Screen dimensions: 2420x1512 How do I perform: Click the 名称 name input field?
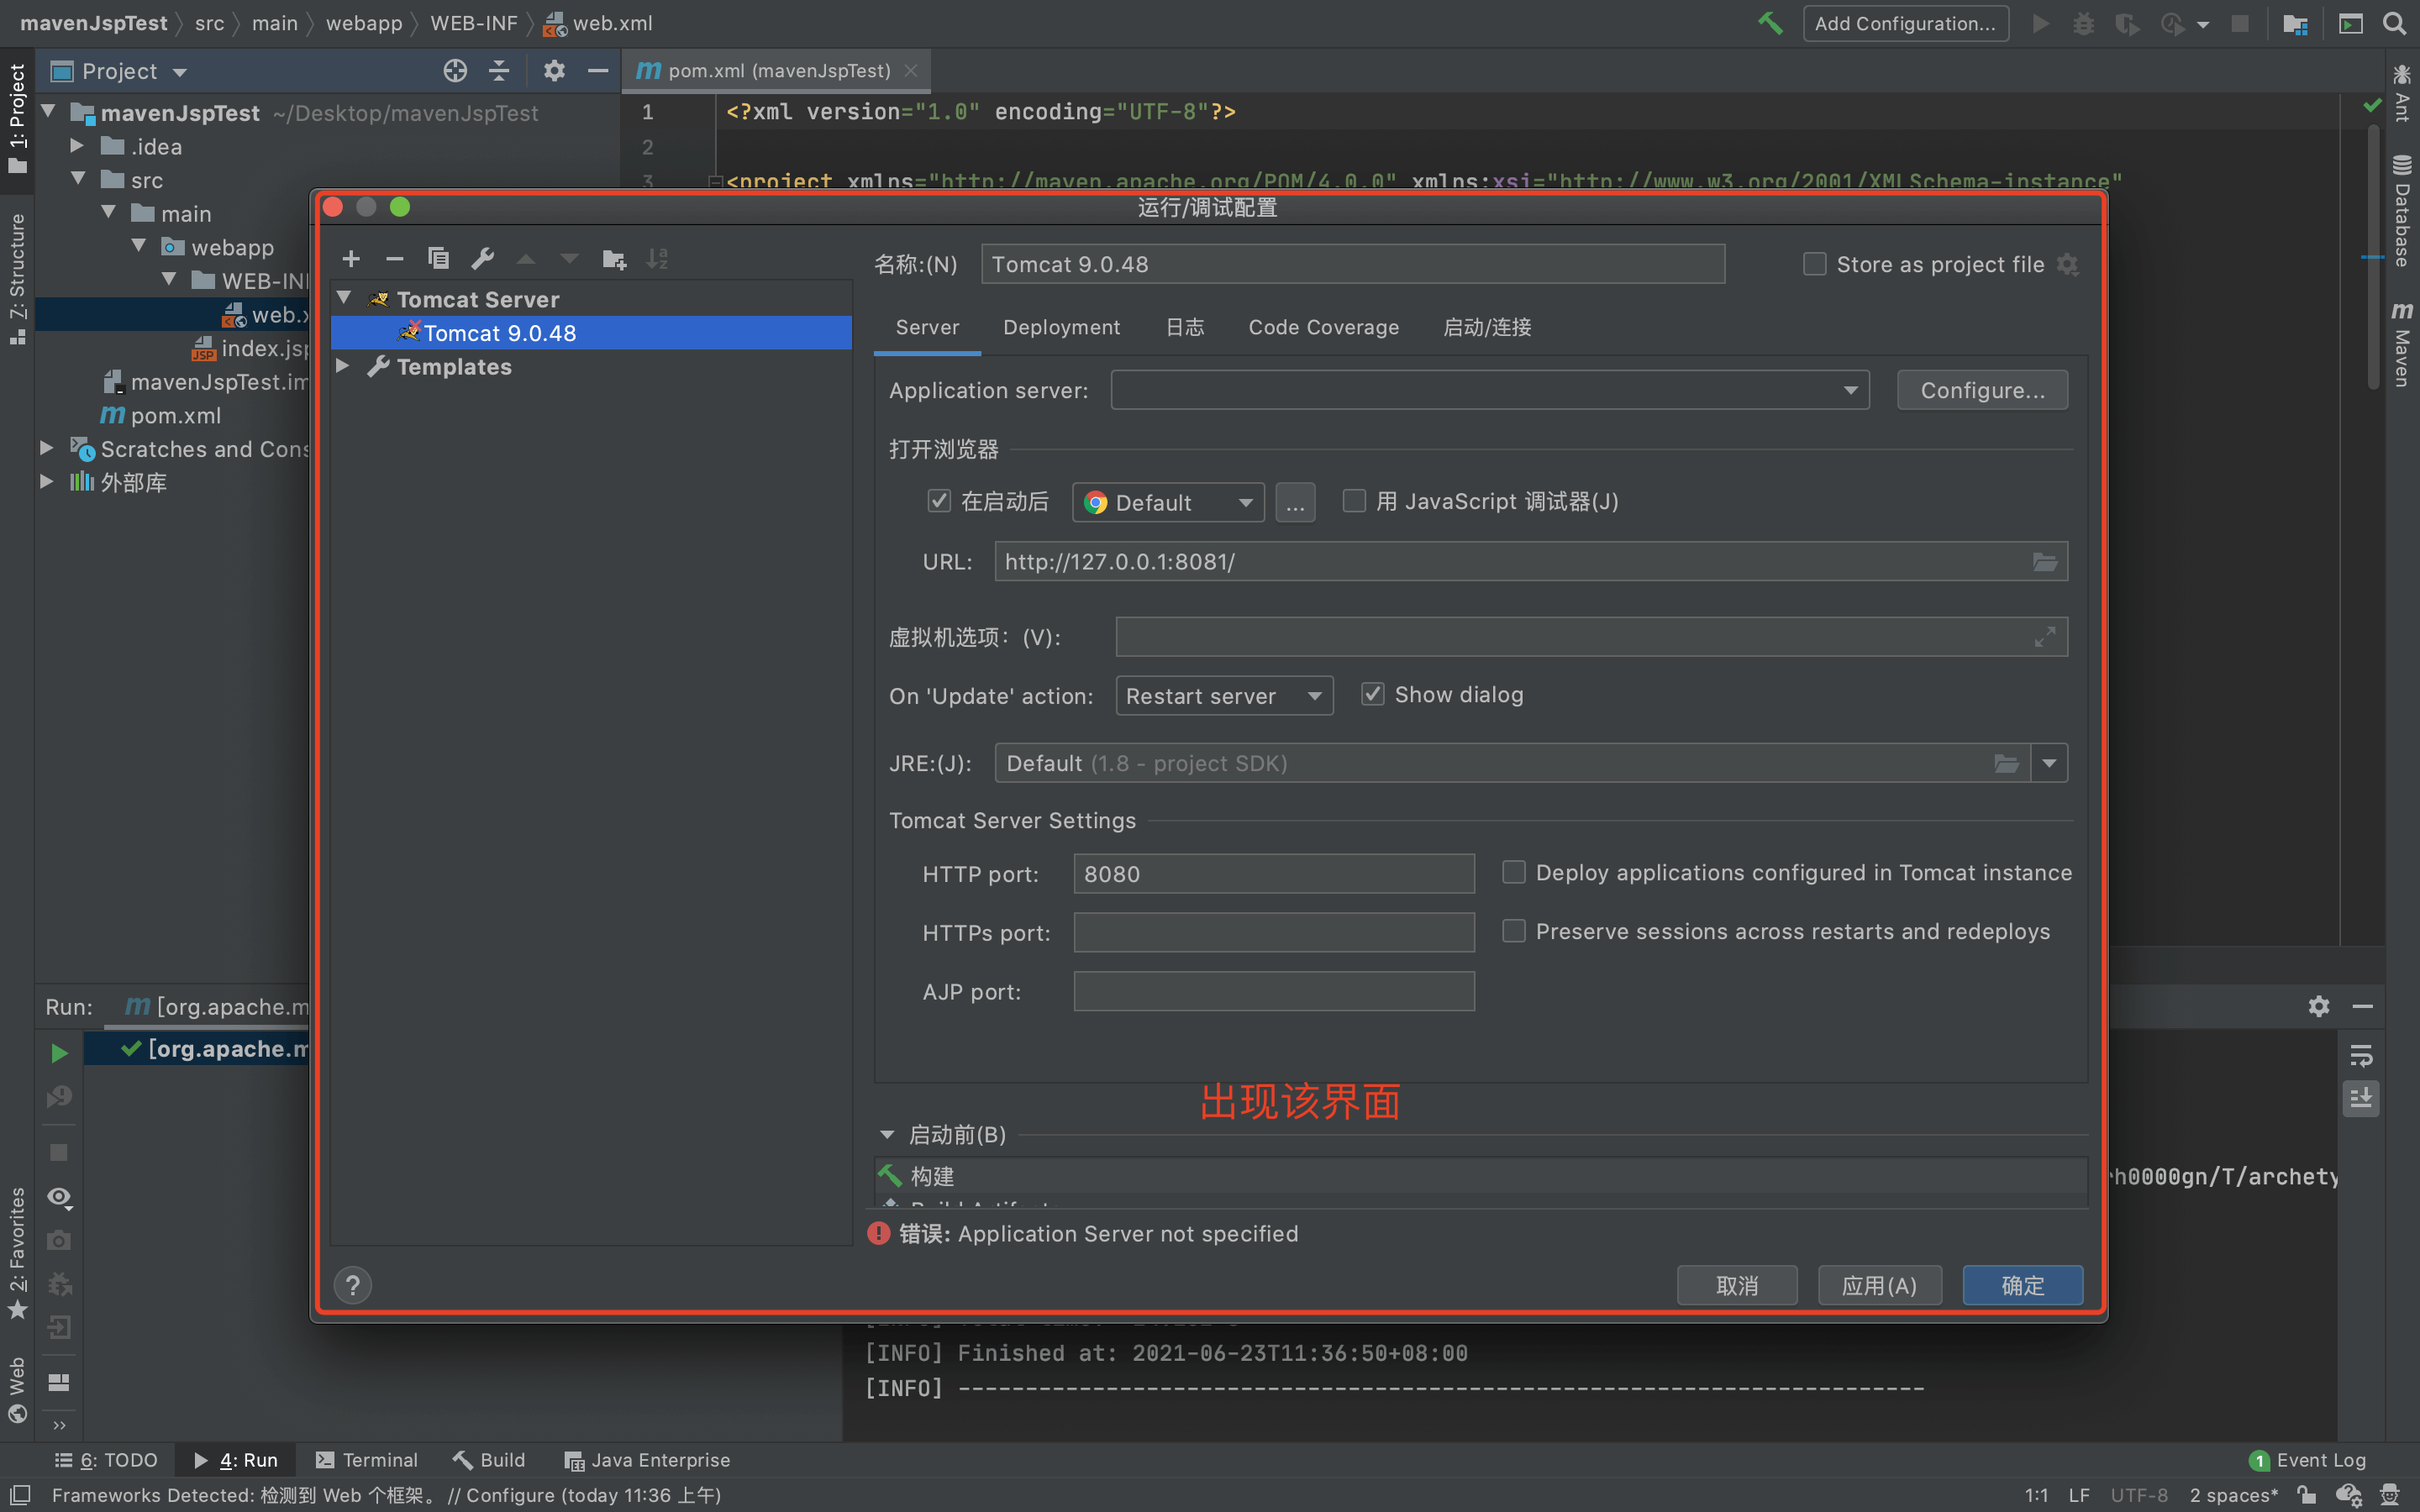(x=1352, y=264)
